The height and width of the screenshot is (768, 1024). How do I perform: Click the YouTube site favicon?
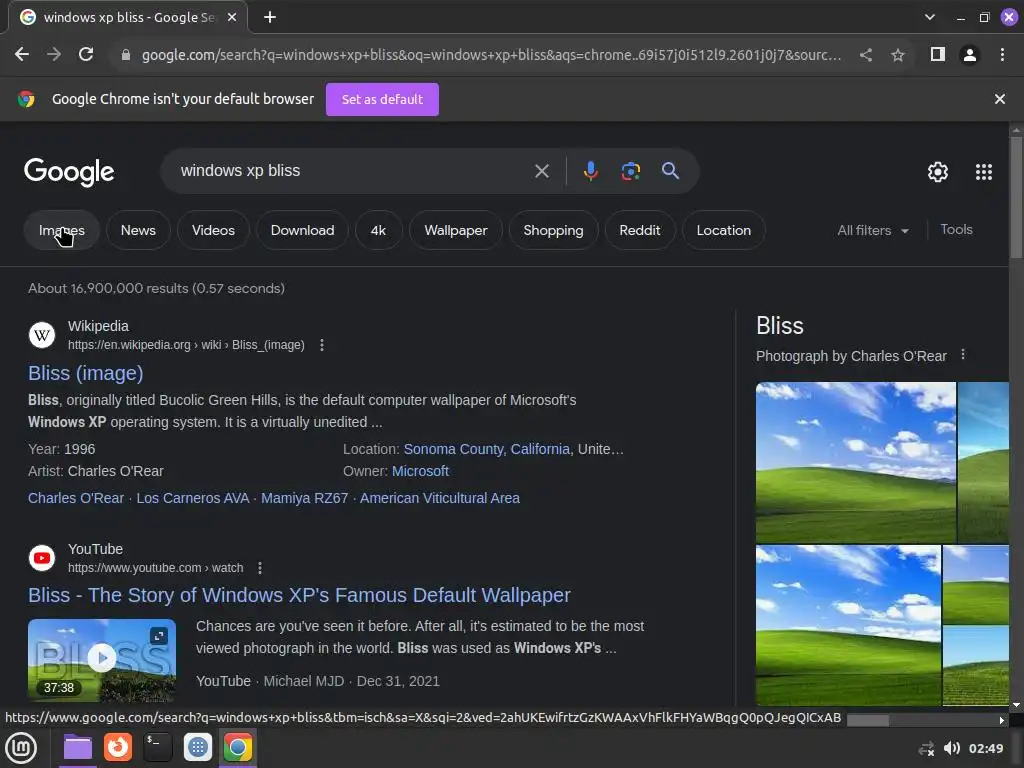coord(42,558)
